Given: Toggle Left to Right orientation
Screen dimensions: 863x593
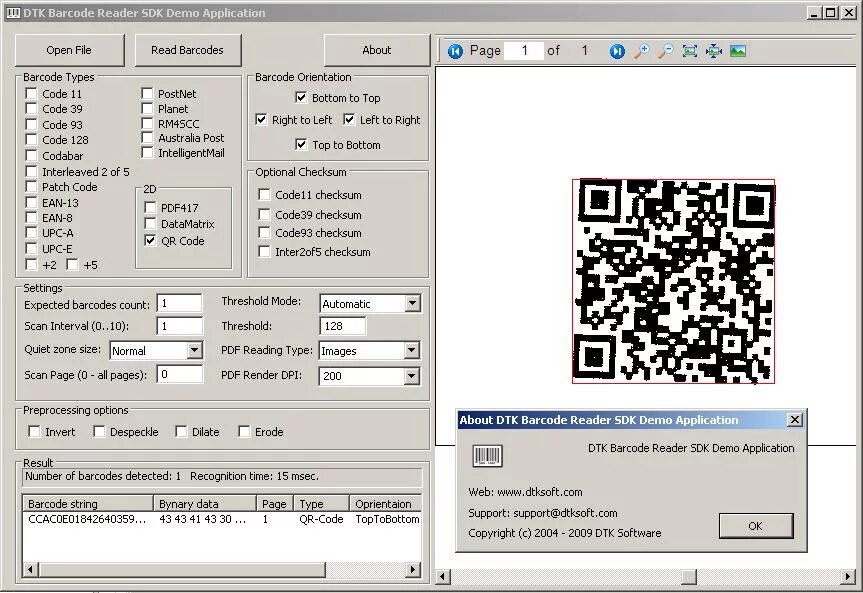Looking at the screenshot, I should [x=349, y=119].
